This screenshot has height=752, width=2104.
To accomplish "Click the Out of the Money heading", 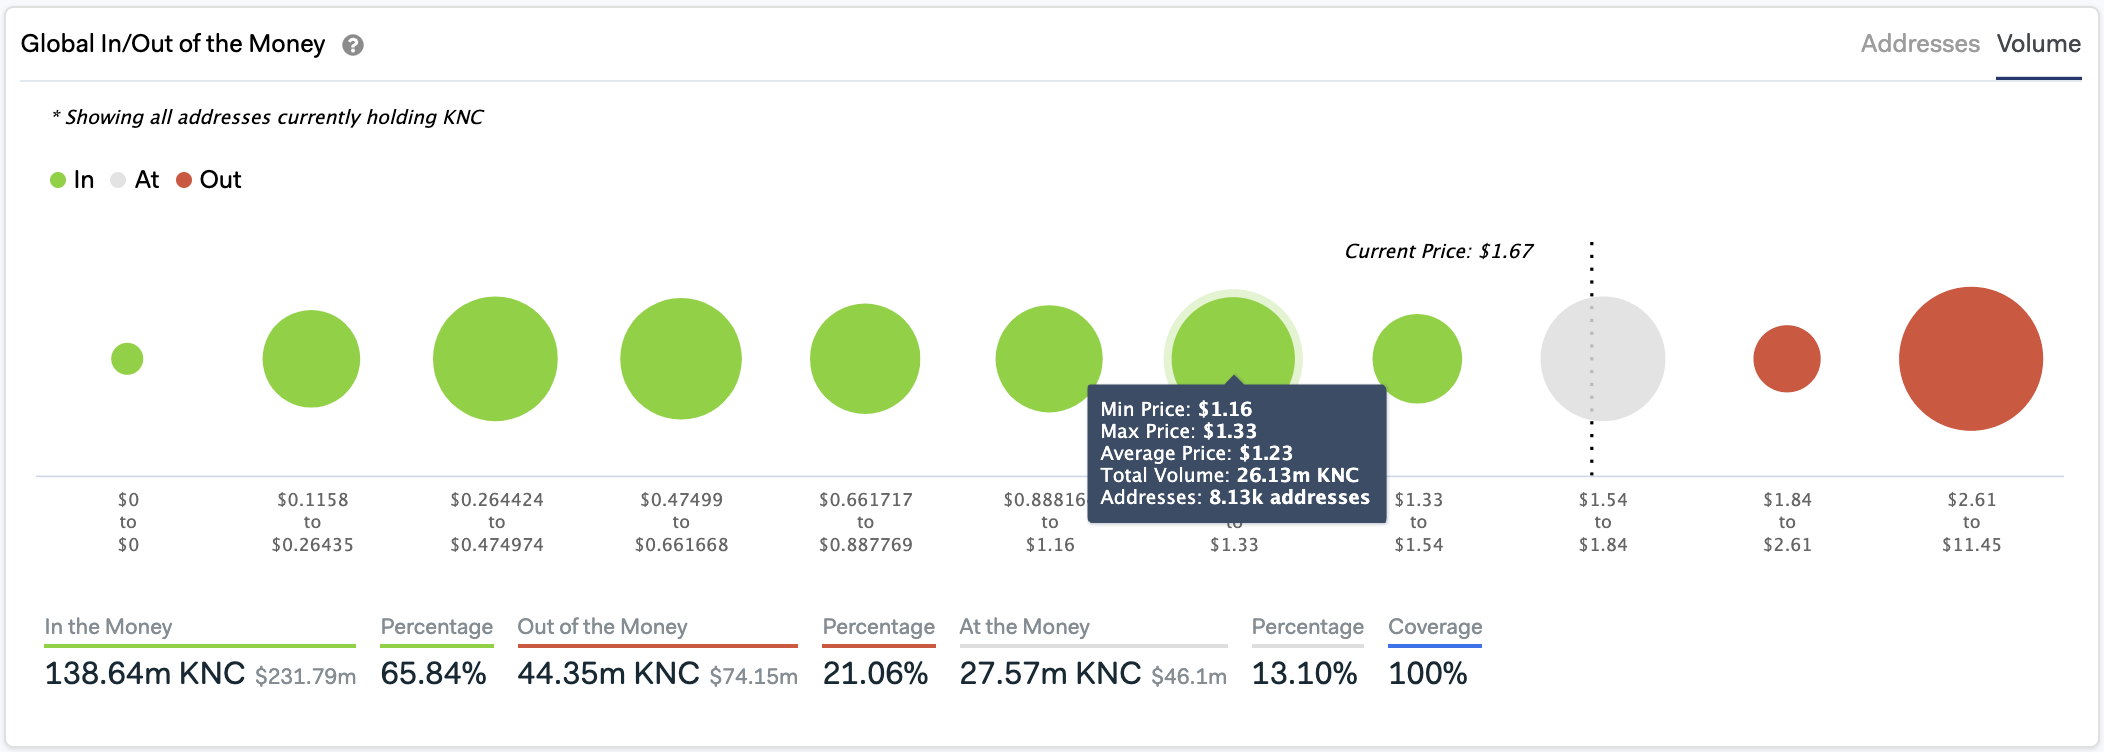I will [x=602, y=627].
